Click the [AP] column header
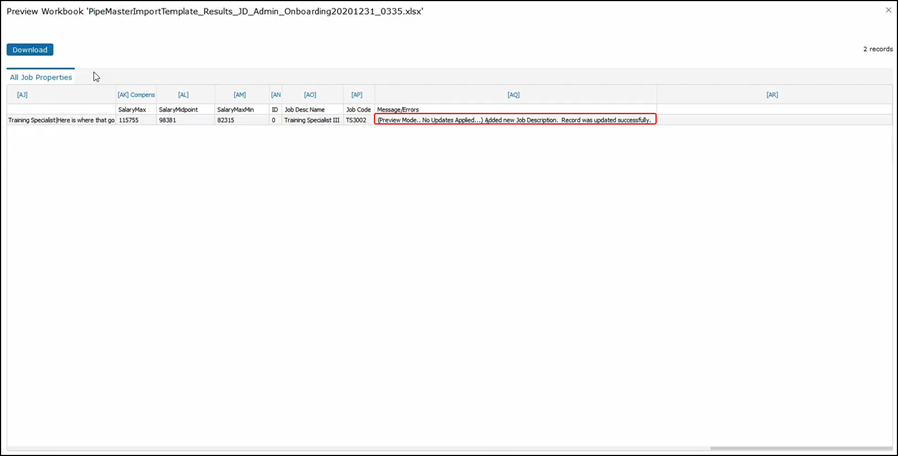The height and width of the screenshot is (456, 899). [357, 94]
